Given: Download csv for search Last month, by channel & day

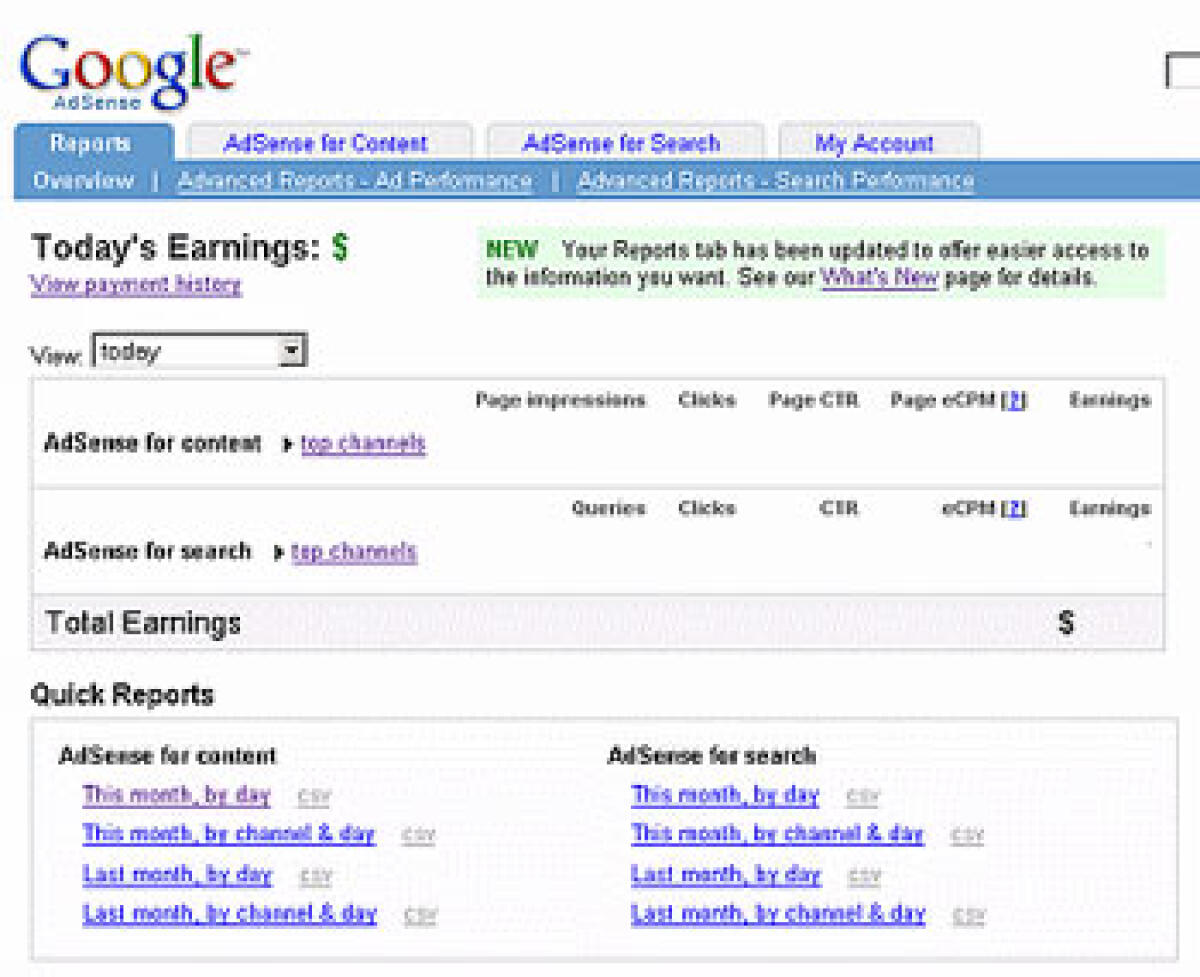Looking at the screenshot, I should pos(969,915).
